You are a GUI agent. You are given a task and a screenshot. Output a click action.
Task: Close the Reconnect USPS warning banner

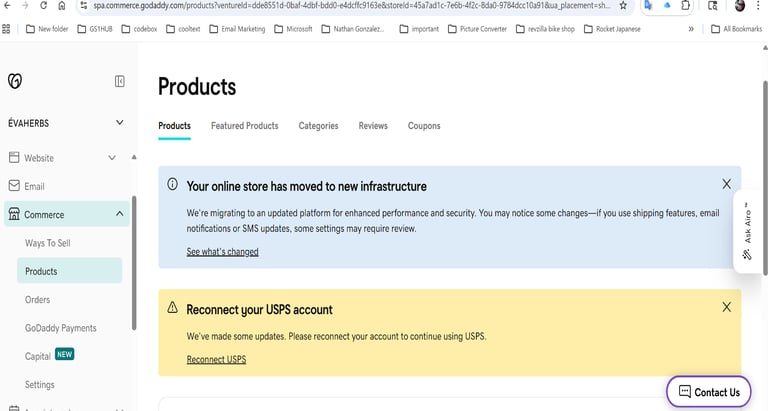(727, 308)
